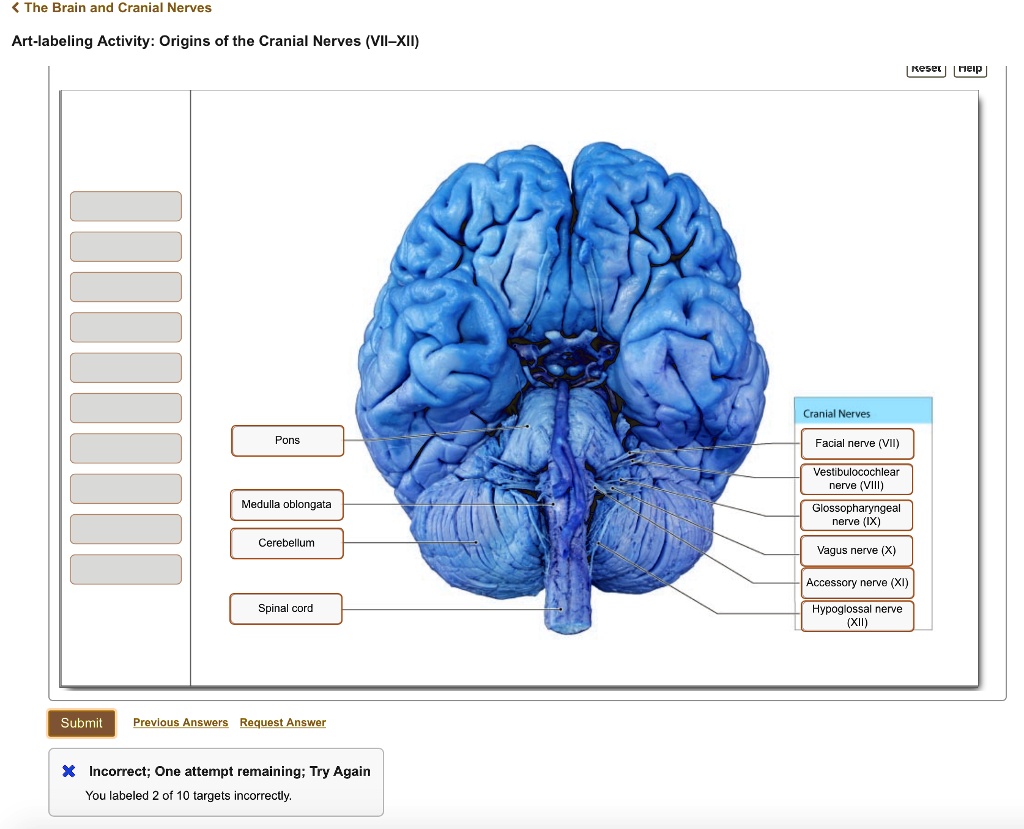Click the bottom empty label slot
The image size is (1024, 829).
[125, 569]
